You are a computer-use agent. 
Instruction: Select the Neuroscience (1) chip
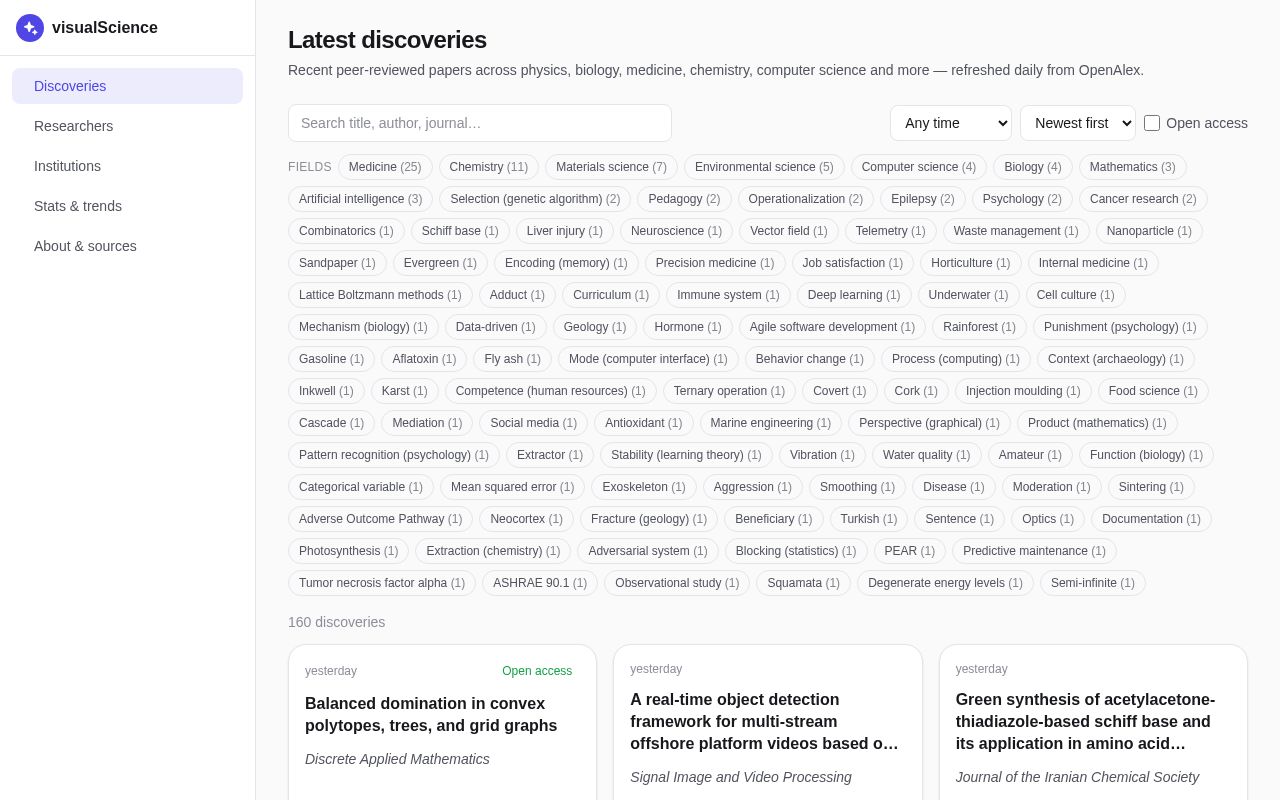click(x=676, y=231)
